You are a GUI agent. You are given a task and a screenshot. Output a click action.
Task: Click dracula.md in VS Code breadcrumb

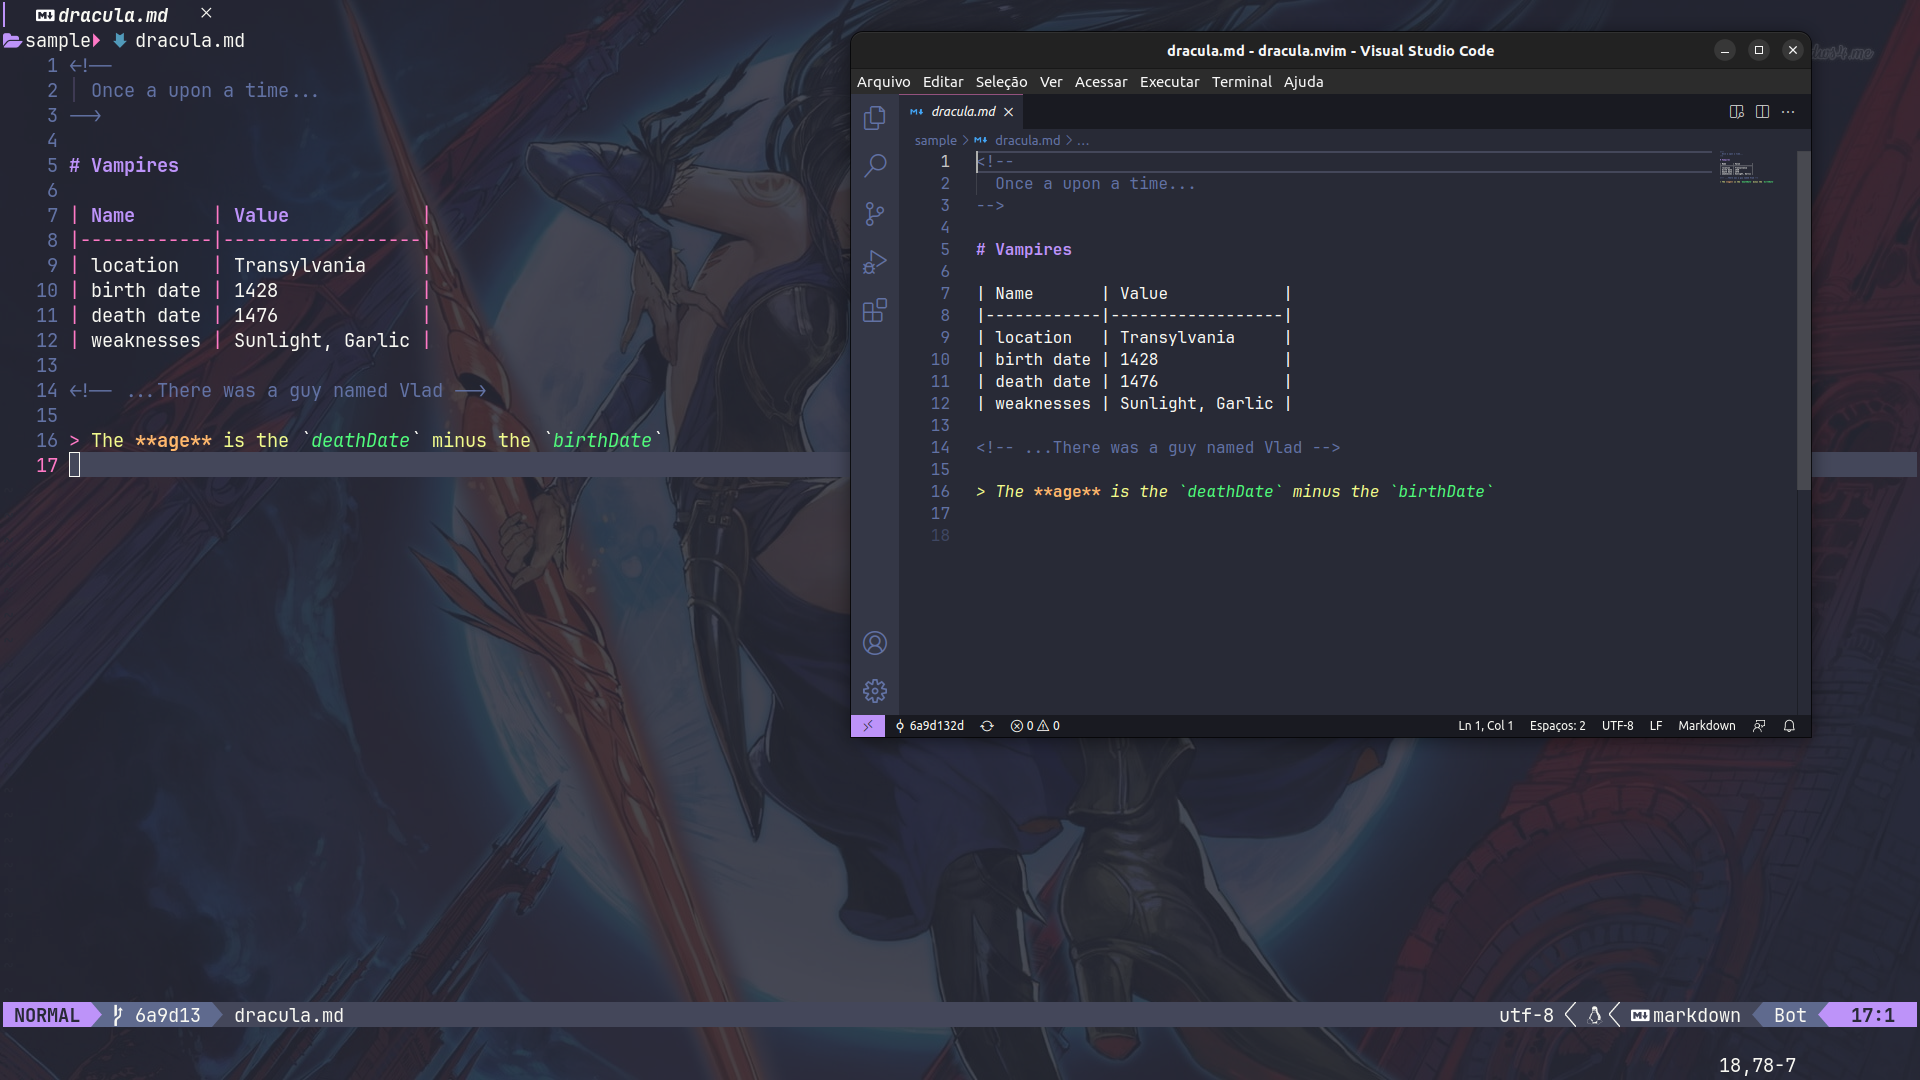click(x=1027, y=141)
